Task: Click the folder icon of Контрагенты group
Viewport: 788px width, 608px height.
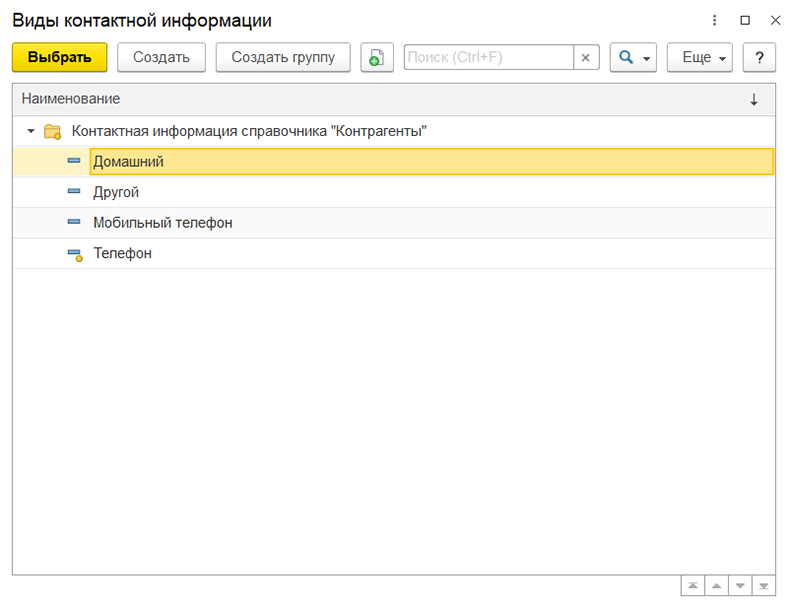Action: point(52,132)
